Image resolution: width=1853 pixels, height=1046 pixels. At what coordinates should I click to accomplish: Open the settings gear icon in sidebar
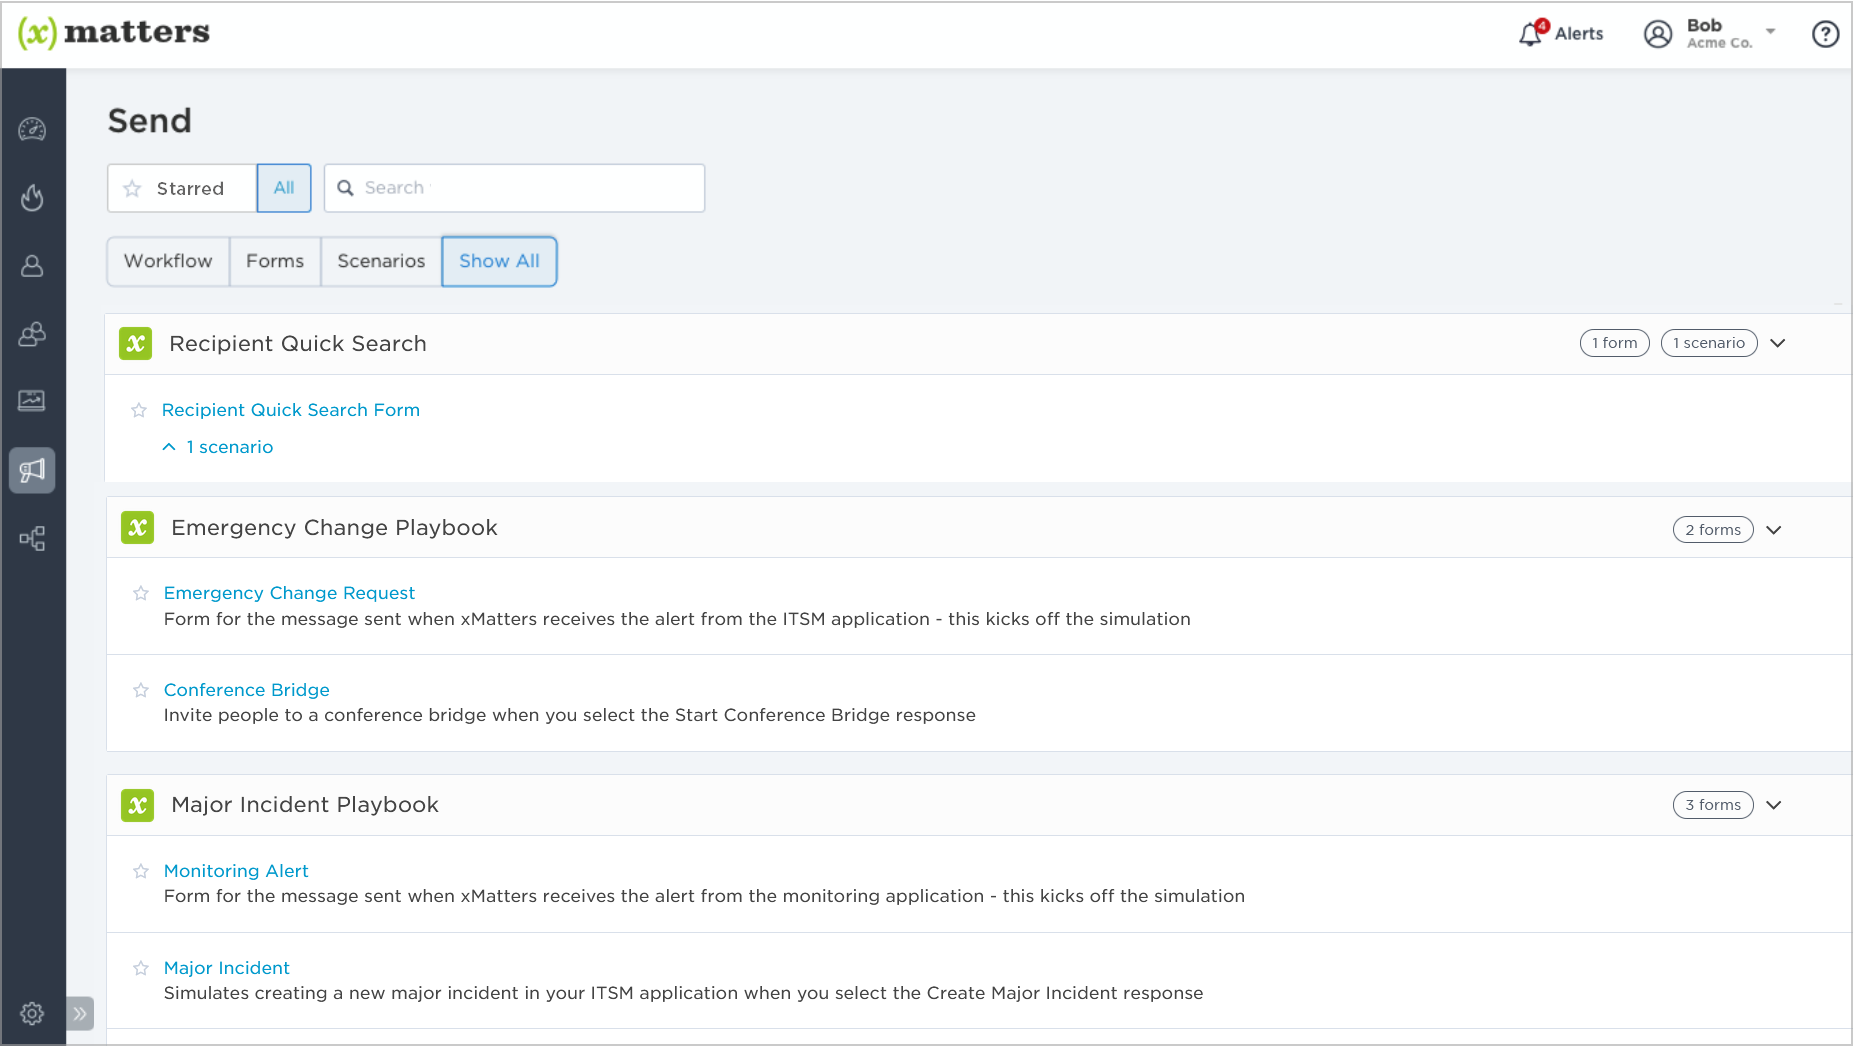click(32, 1013)
